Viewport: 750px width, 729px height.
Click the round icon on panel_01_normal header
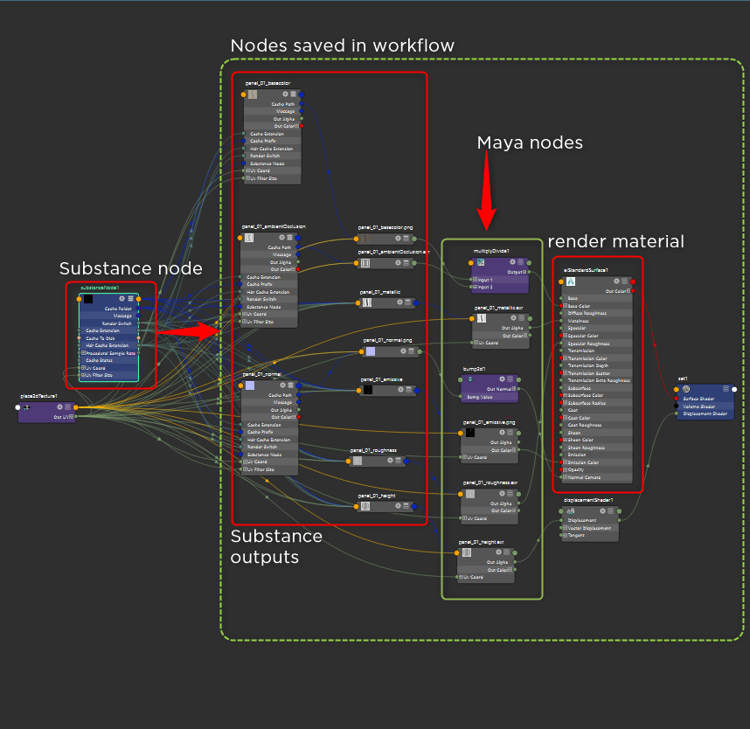pyautogui.click(x=283, y=385)
